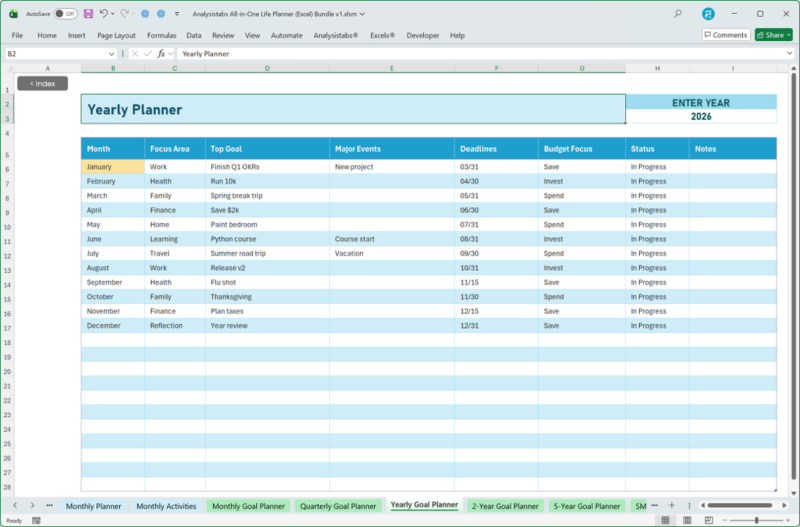Expand the formula bar chevron

pyautogui.click(x=787, y=53)
